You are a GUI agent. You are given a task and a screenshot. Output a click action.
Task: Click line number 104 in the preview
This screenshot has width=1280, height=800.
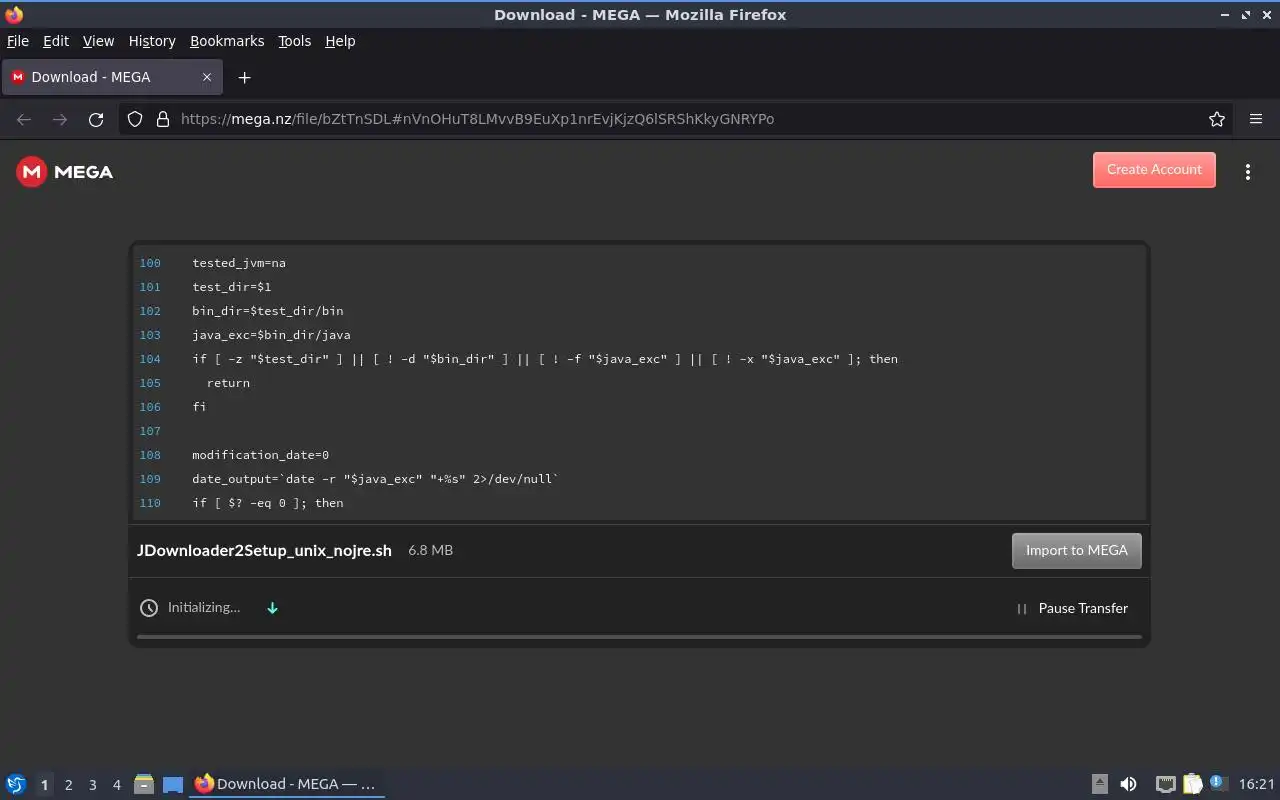(150, 359)
